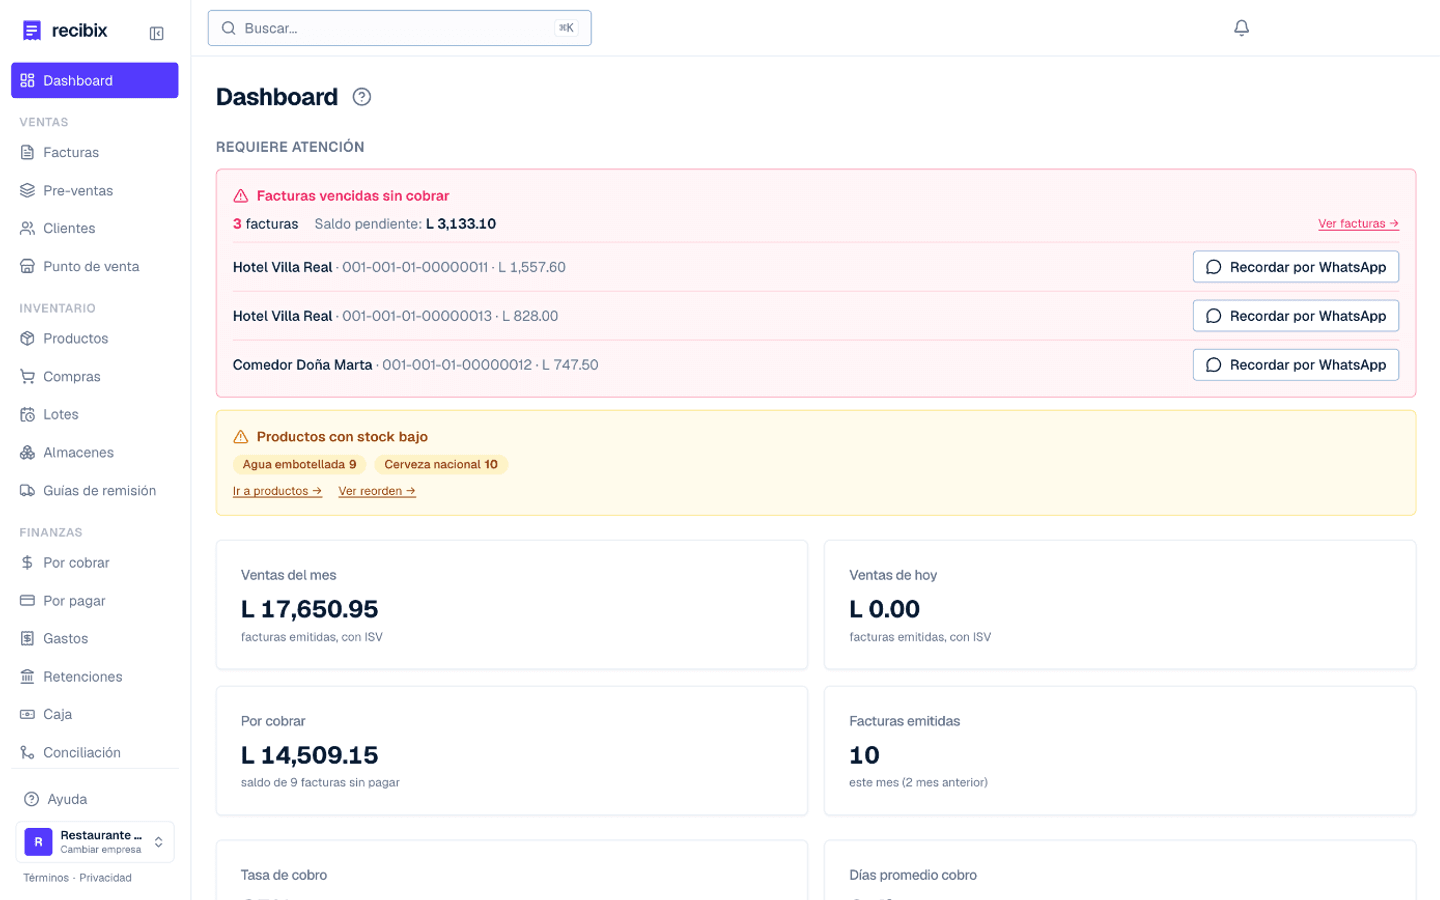Open the Términos link
1440x900 pixels.
(x=46, y=878)
